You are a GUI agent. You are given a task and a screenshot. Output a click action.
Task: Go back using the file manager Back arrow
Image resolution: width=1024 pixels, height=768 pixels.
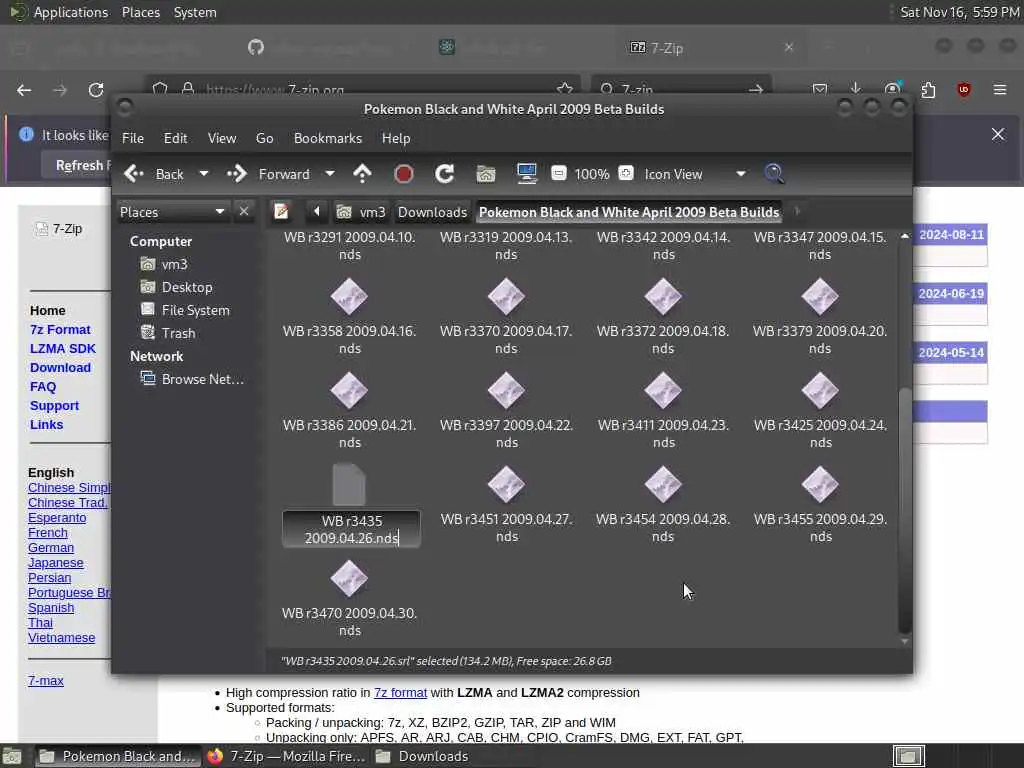134,174
